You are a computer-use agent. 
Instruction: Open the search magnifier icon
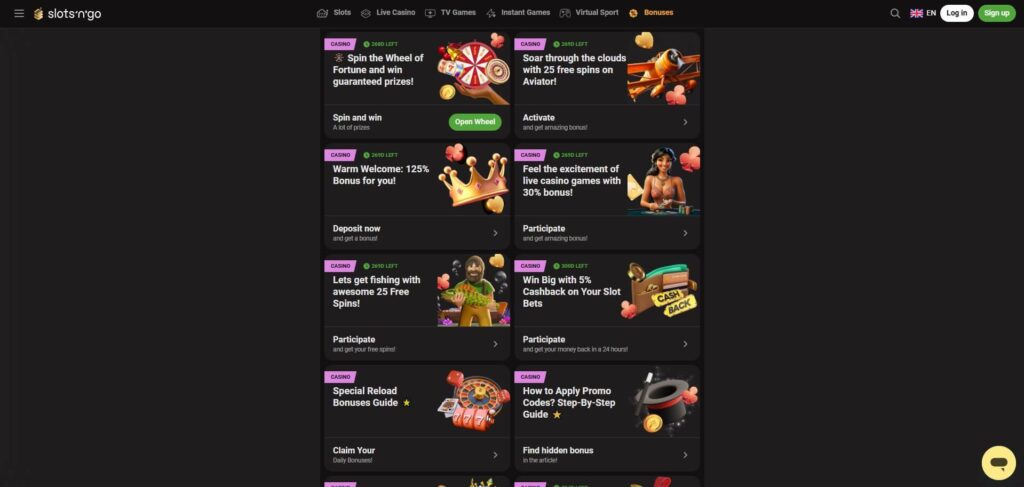pos(895,13)
